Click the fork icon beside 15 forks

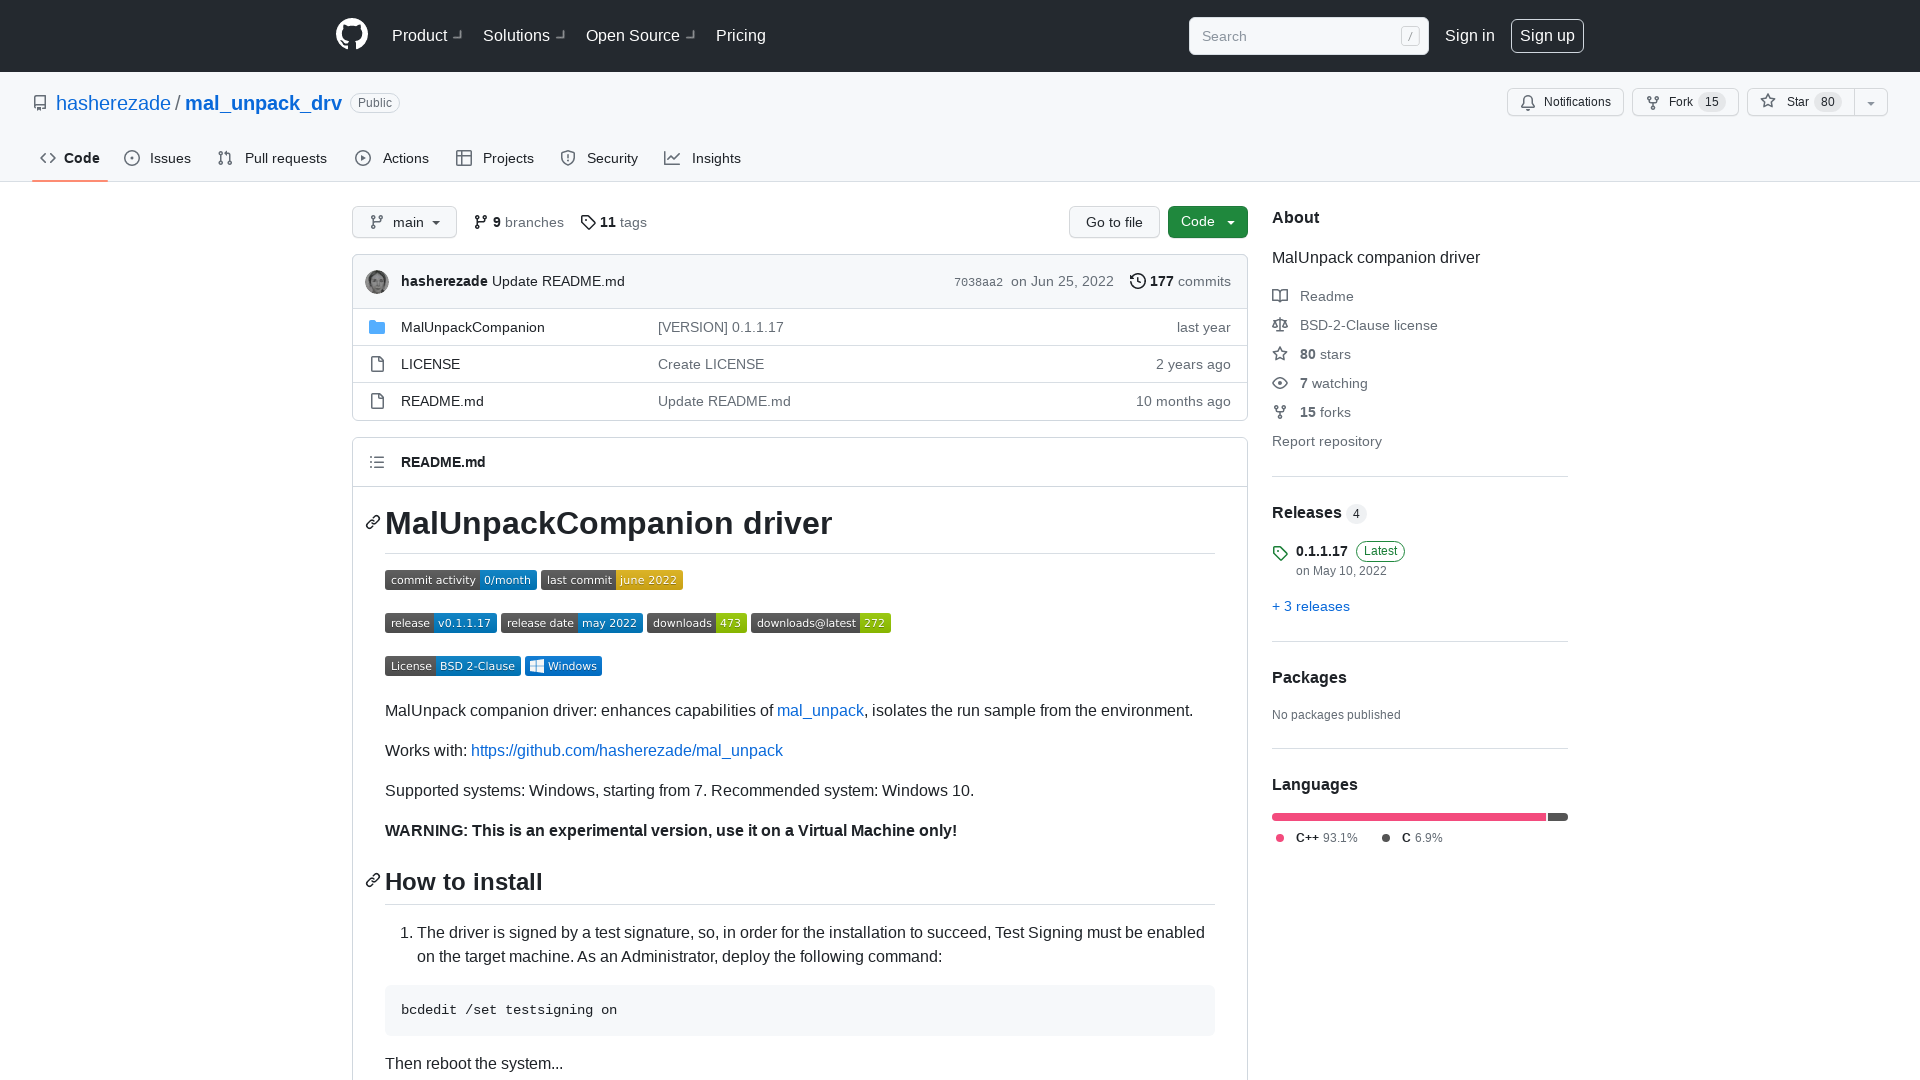click(1280, 412)
